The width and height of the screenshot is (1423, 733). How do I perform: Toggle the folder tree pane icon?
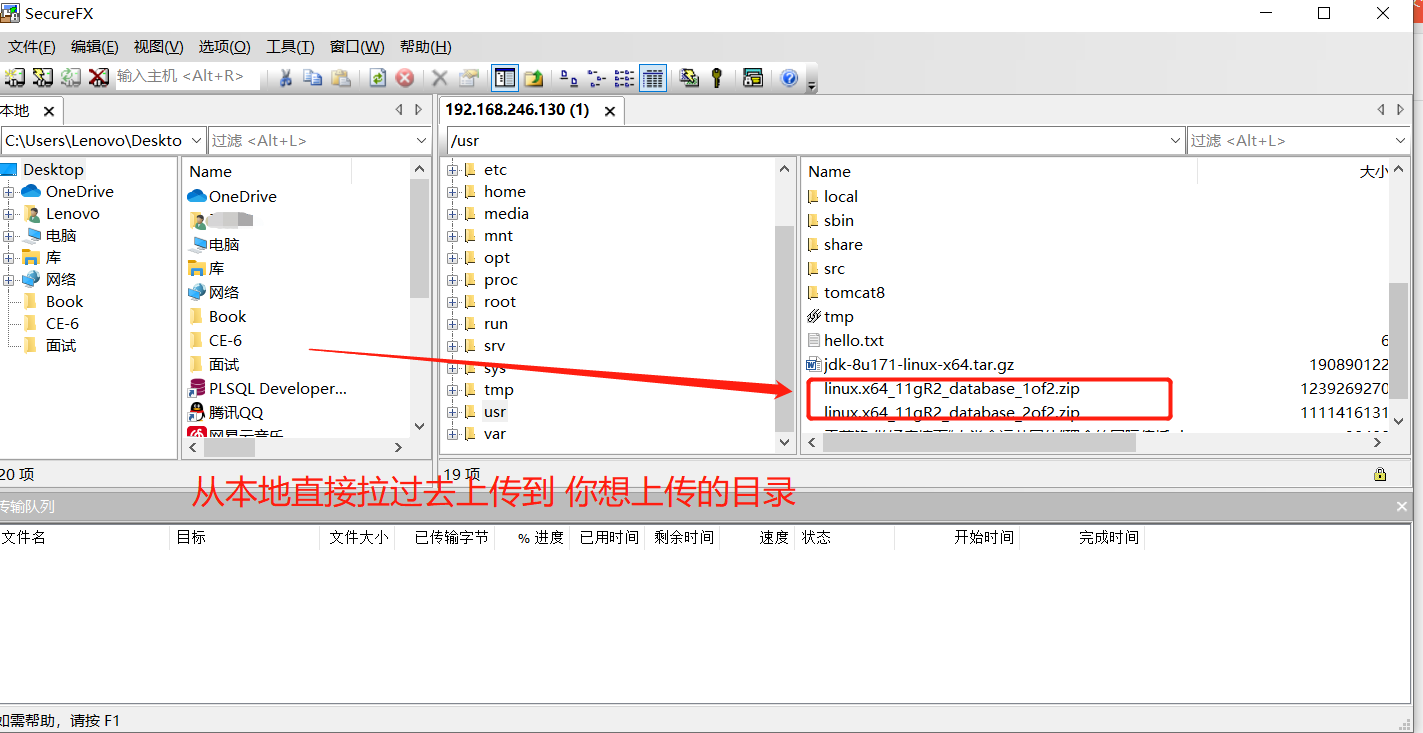pyautogui.click(x=505, y=77)
